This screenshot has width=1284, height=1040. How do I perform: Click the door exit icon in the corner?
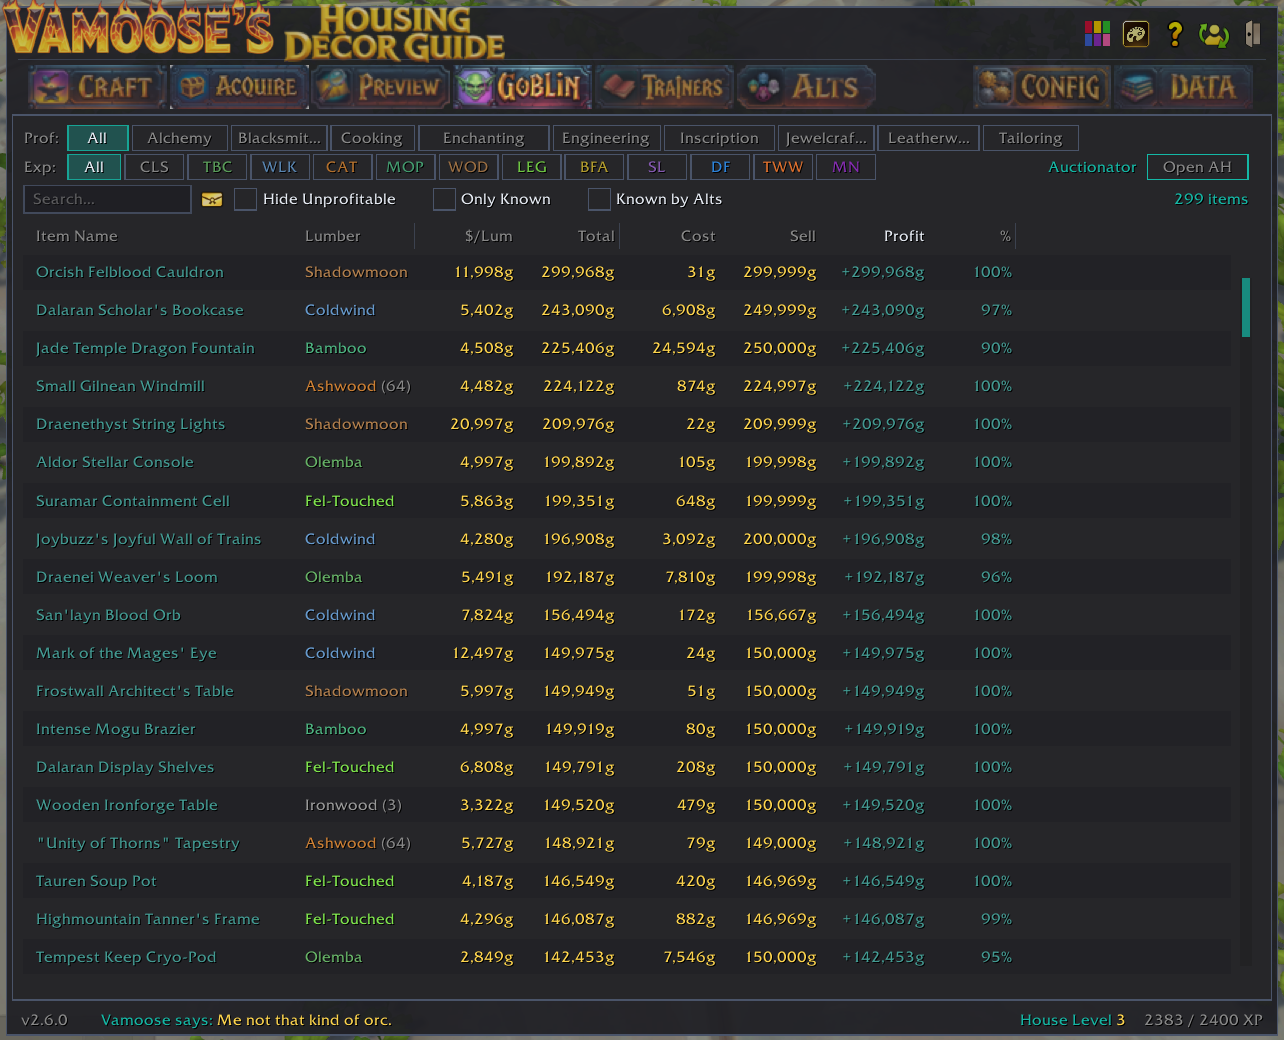click(1252, 33)
